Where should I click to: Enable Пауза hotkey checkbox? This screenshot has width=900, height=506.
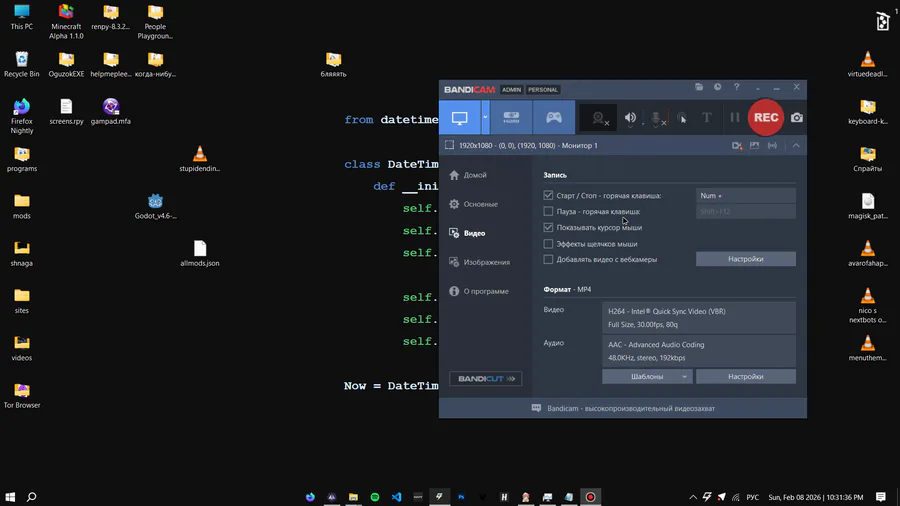point(548,212)
